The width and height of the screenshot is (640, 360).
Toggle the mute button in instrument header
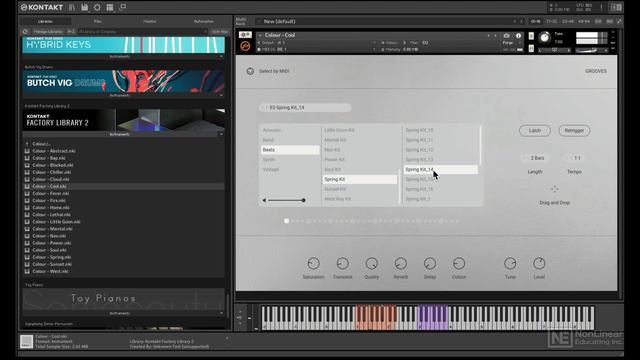tap(531, 49)
